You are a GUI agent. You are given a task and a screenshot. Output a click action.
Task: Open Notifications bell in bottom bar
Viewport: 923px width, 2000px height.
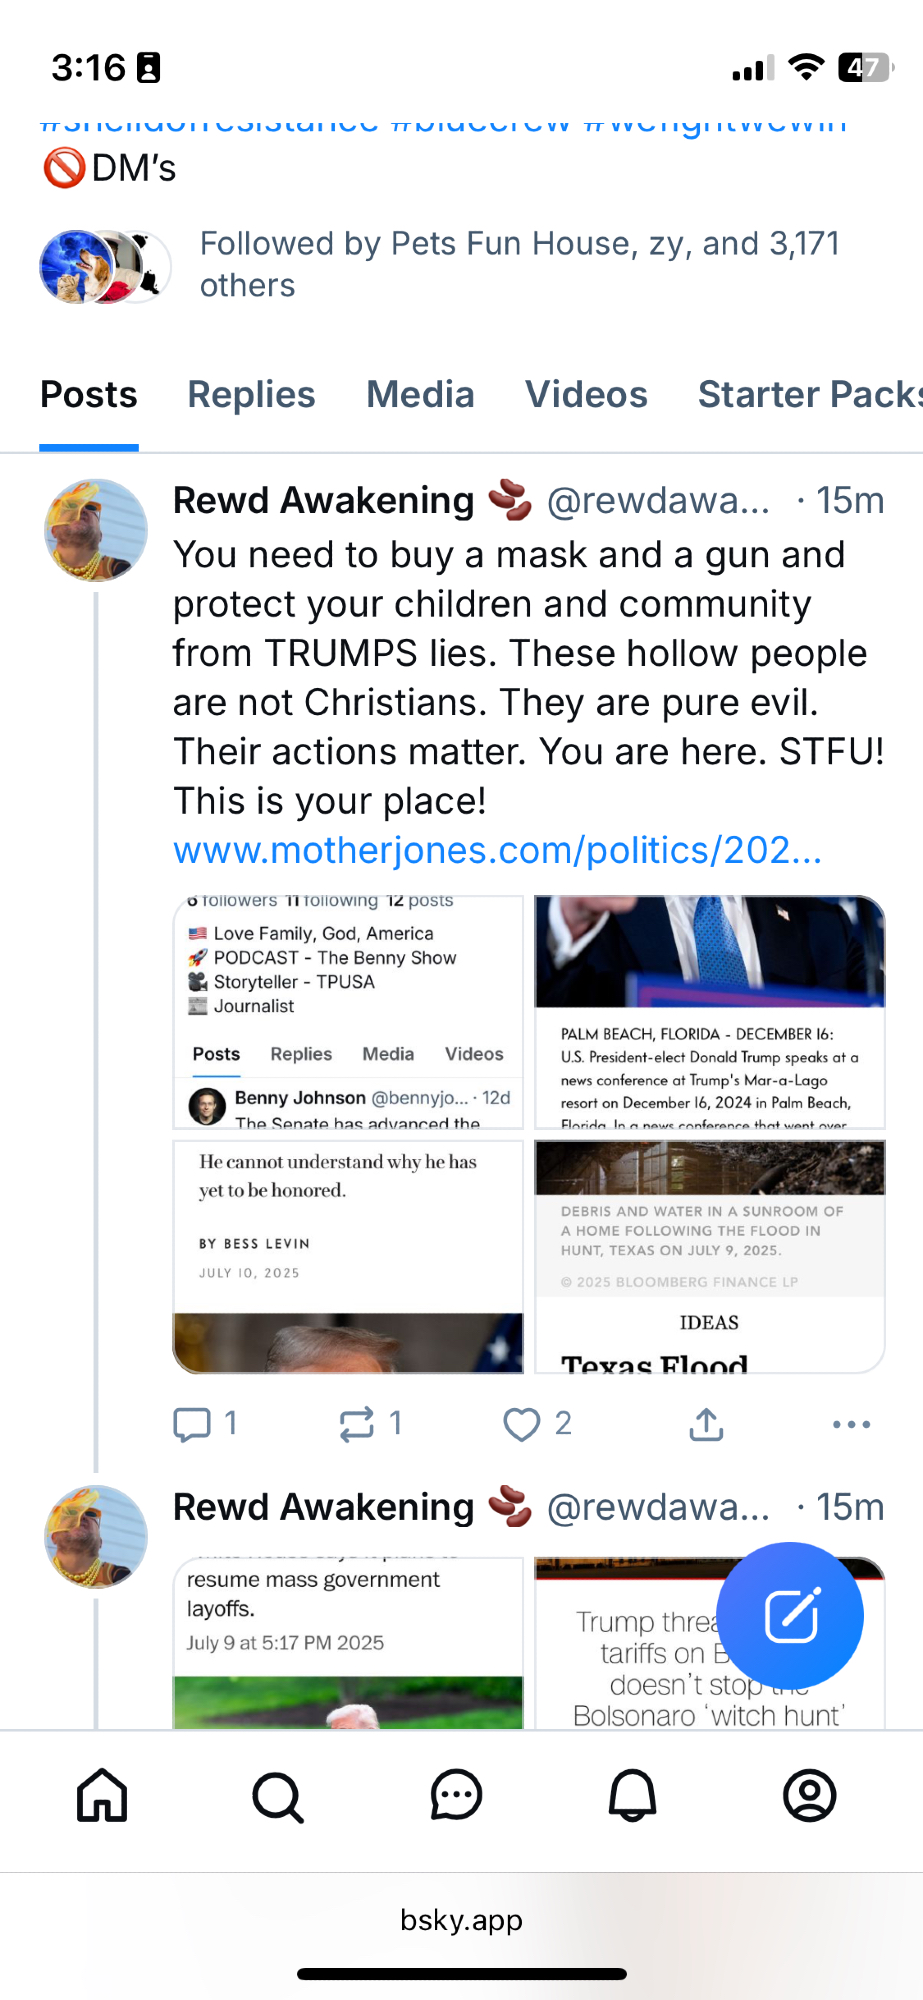tap(632, 1795)
